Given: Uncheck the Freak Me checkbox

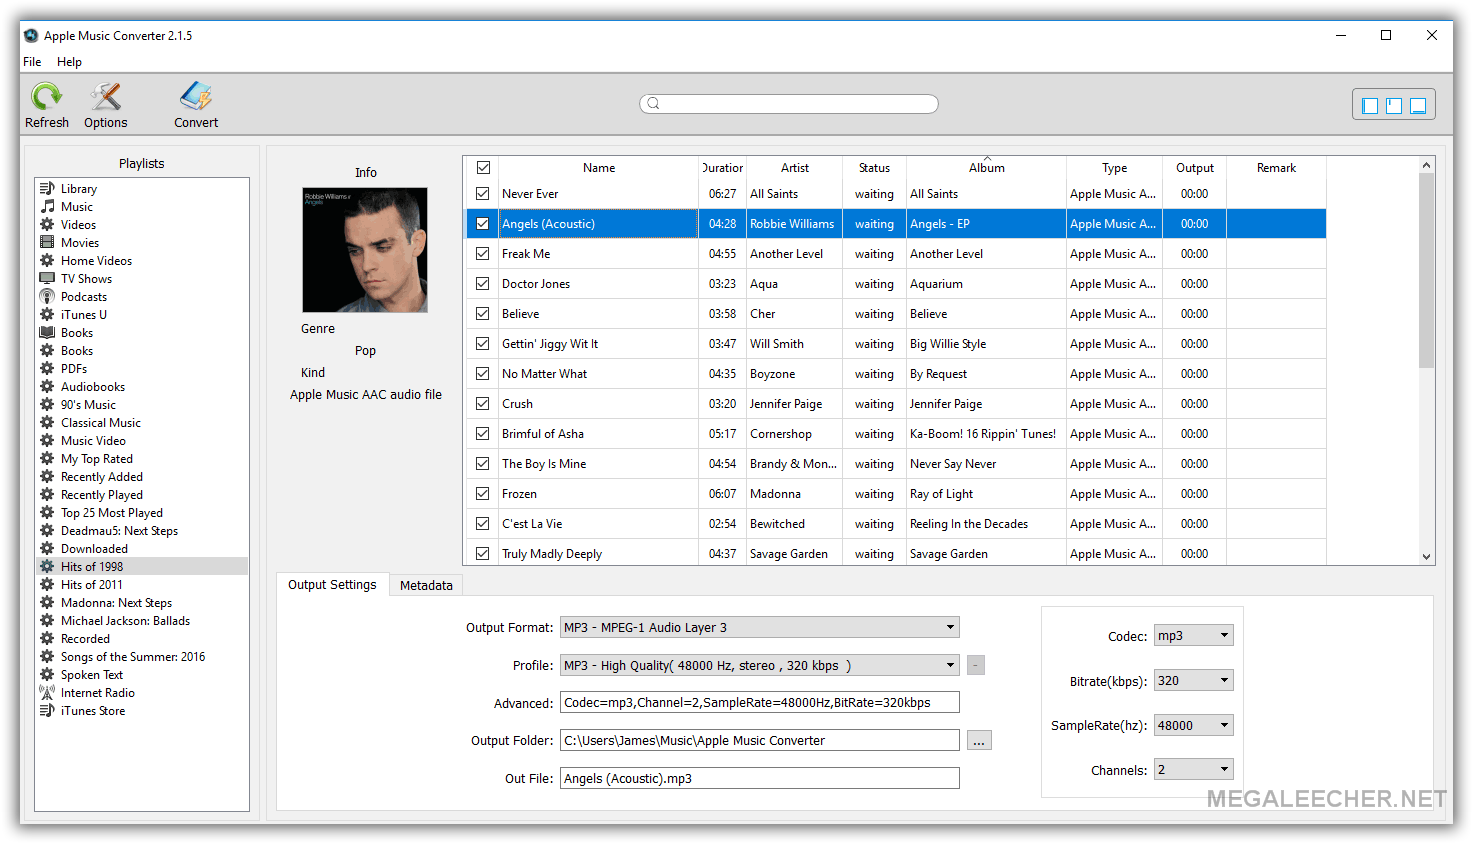Looking at the screenshot, I should coord(483,254).
